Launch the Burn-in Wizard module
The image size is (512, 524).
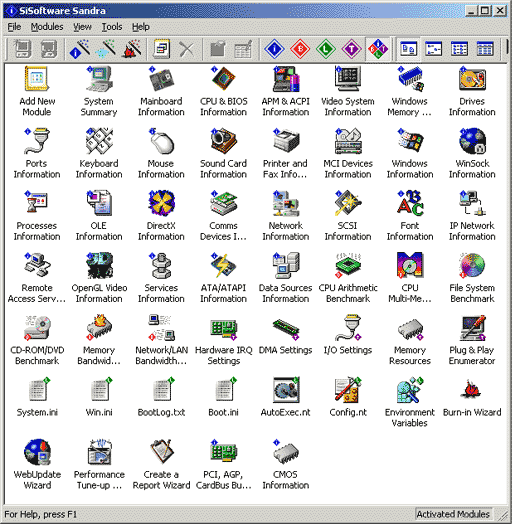coord(472,398)
